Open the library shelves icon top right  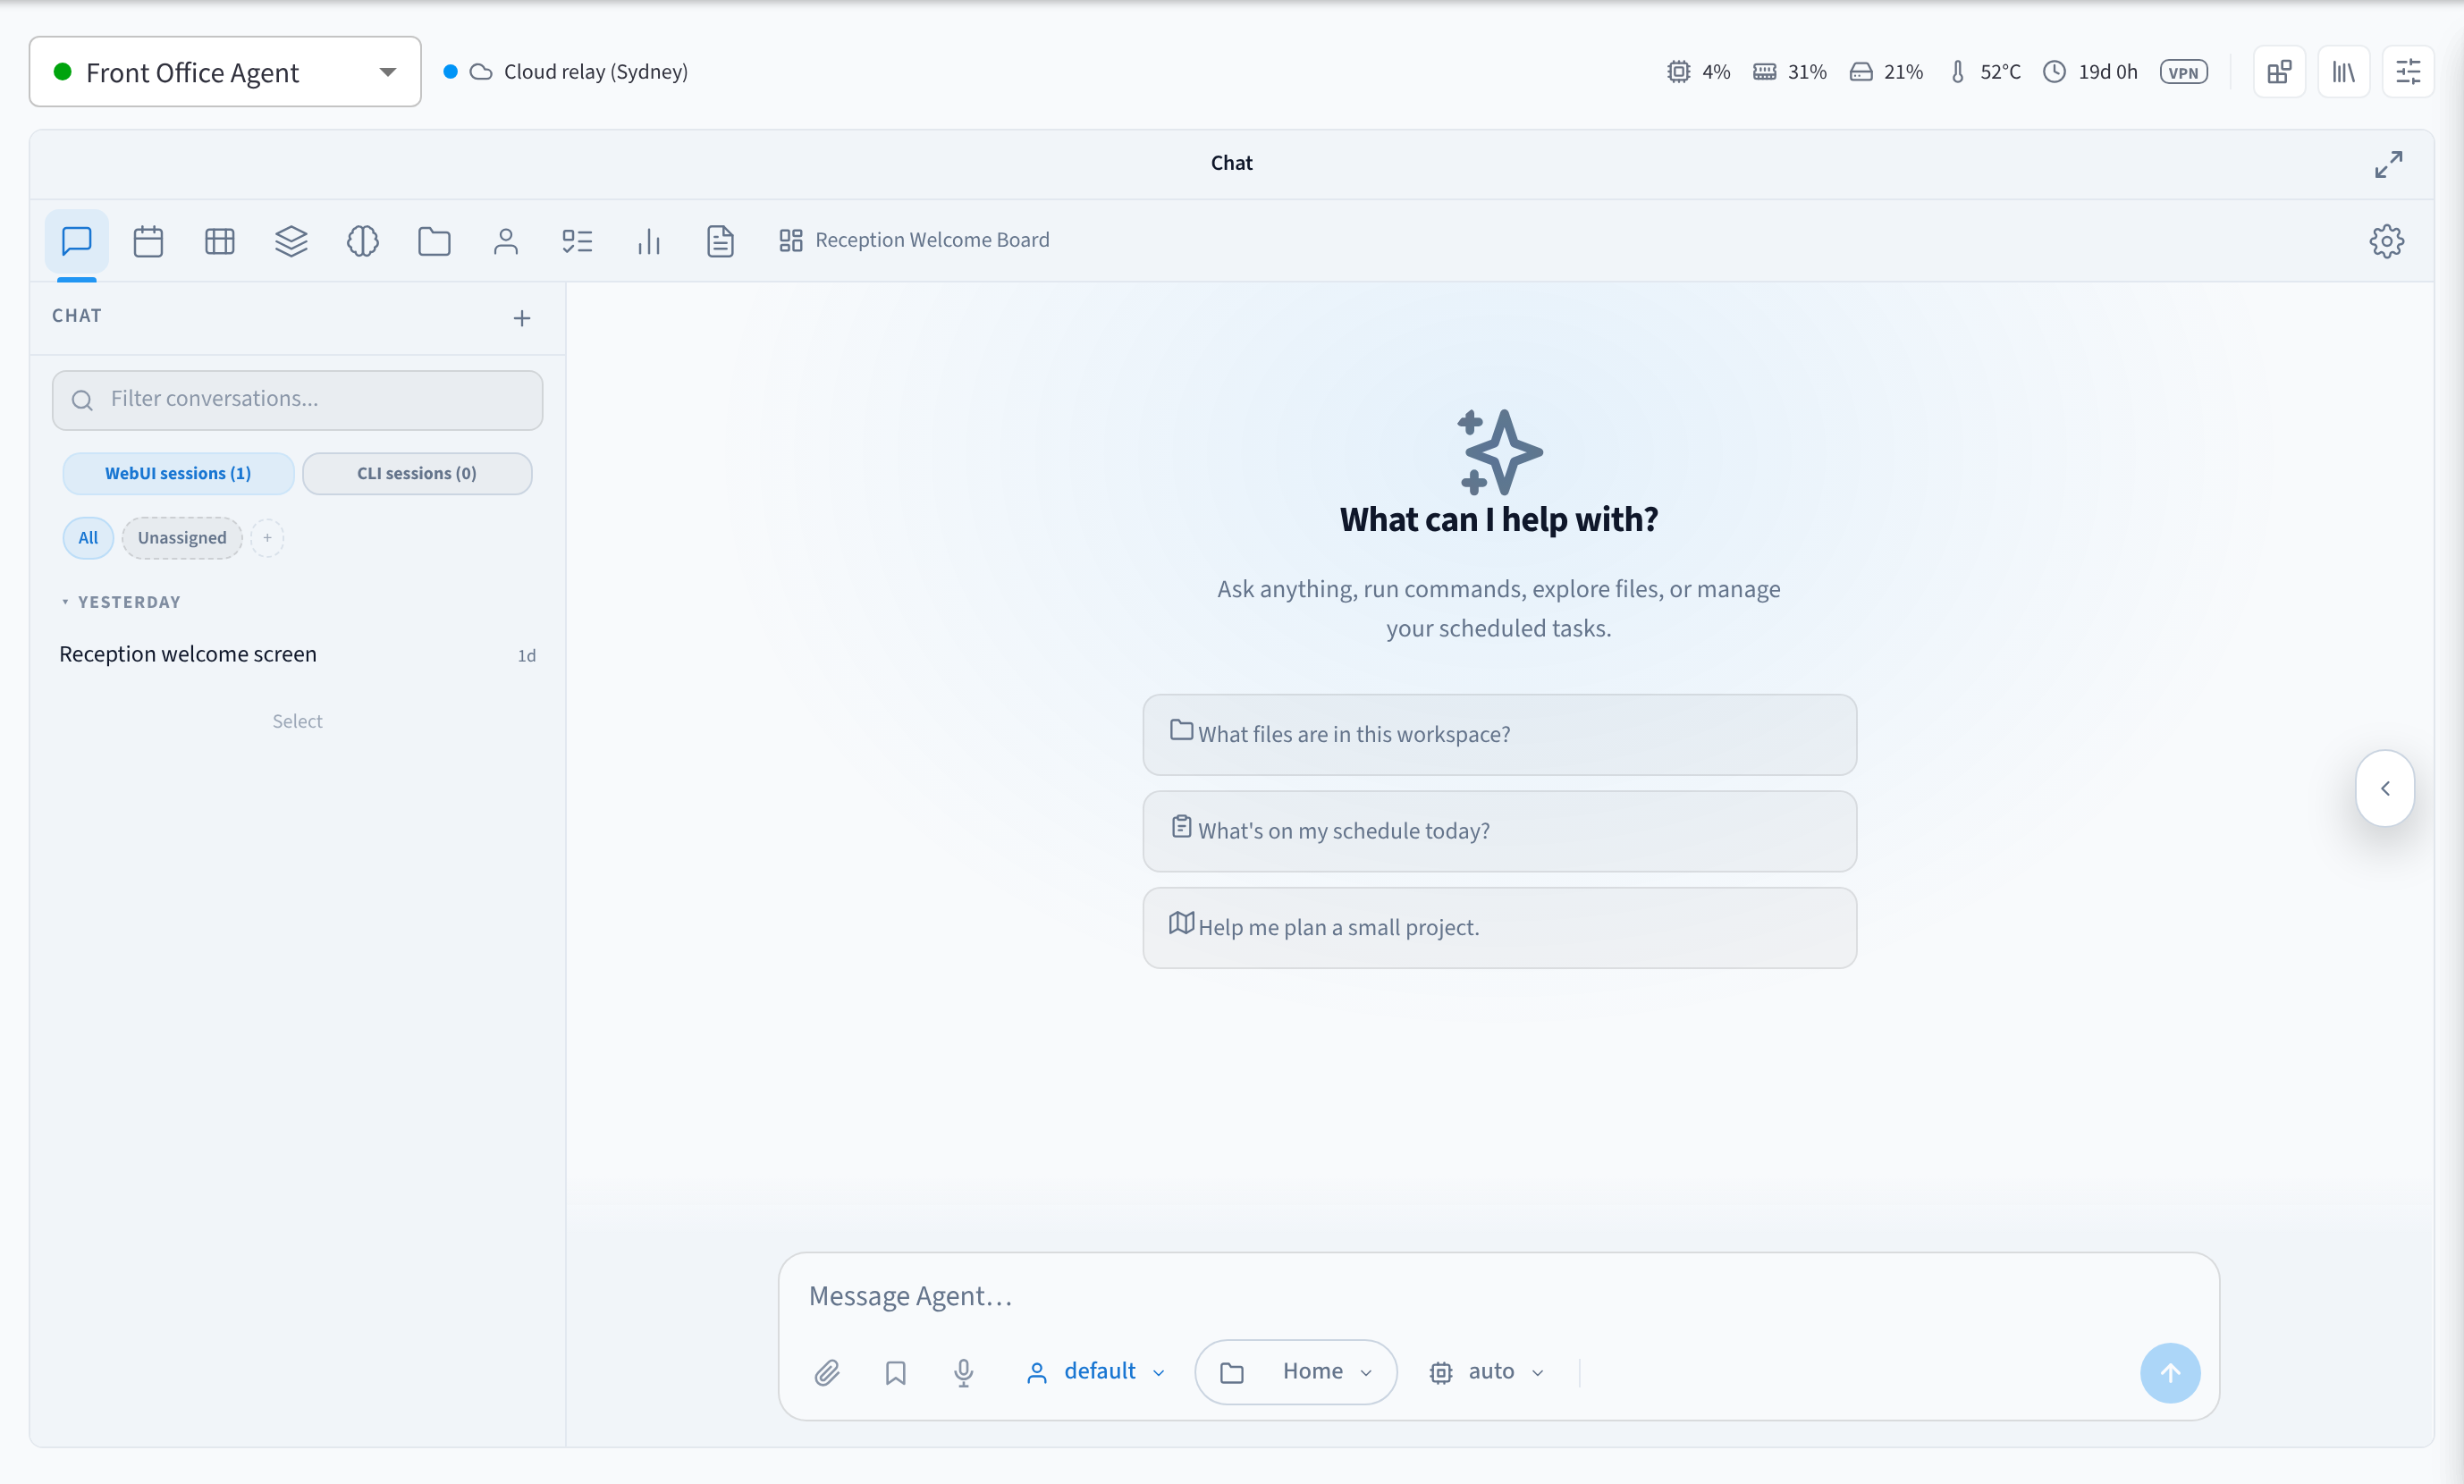pos(2343,72)
